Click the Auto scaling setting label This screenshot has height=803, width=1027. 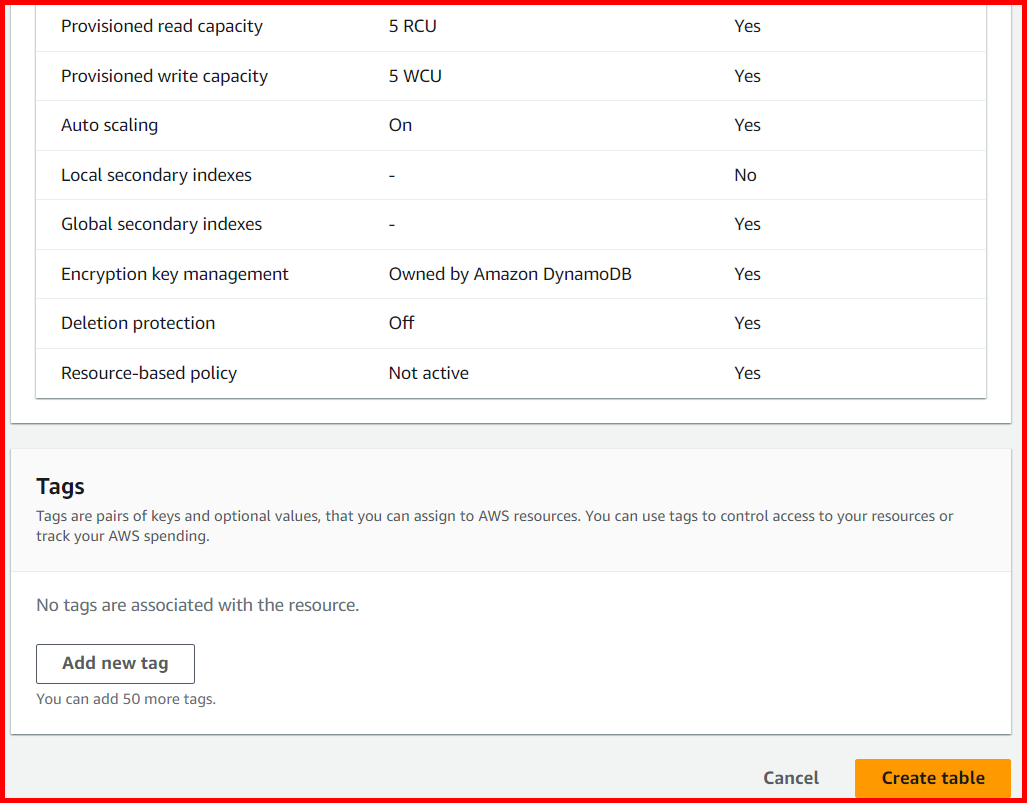(x=109, y=125)
